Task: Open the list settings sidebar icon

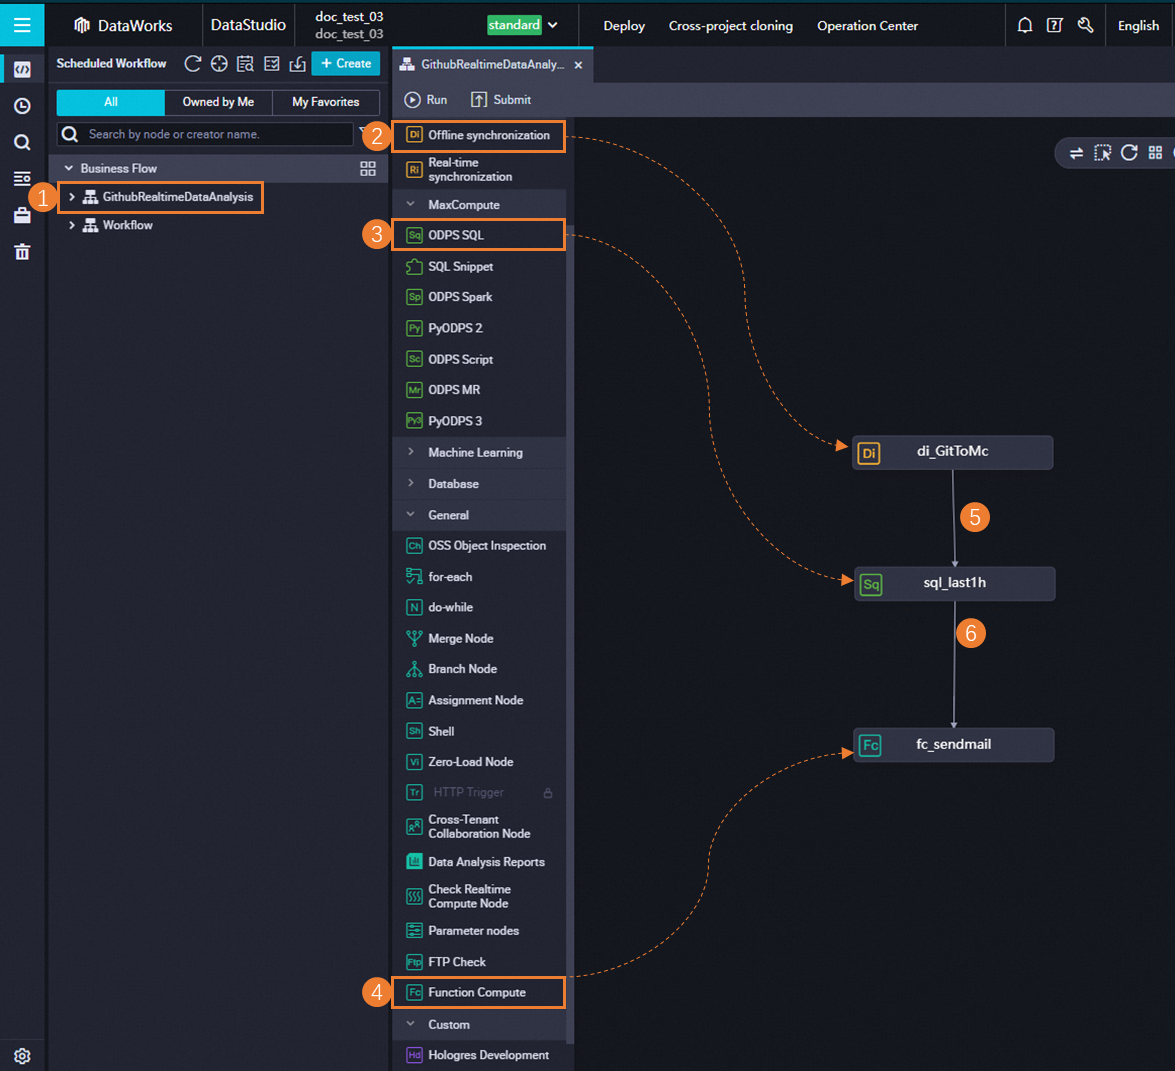Action: pyautogui.click(x=22, y=178)
